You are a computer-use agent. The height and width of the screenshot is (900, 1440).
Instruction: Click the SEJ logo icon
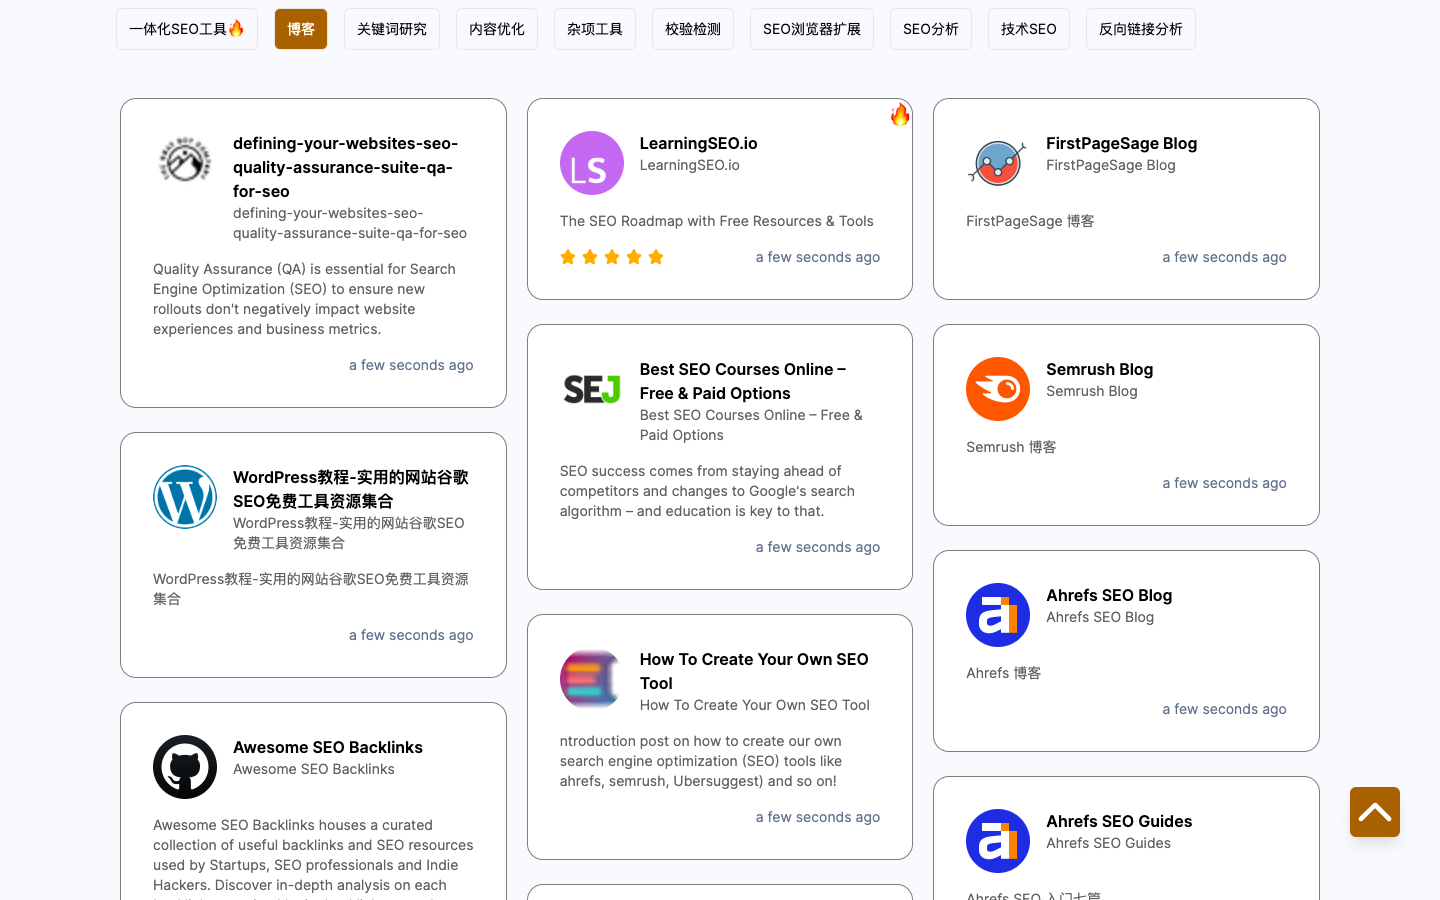pyautogui.click(x=591, y=389)
